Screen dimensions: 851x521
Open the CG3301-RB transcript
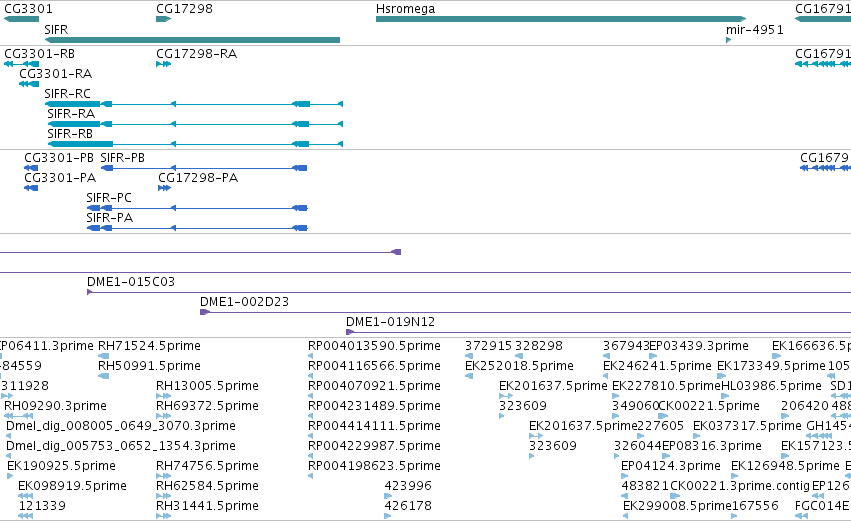coord(22,64)
